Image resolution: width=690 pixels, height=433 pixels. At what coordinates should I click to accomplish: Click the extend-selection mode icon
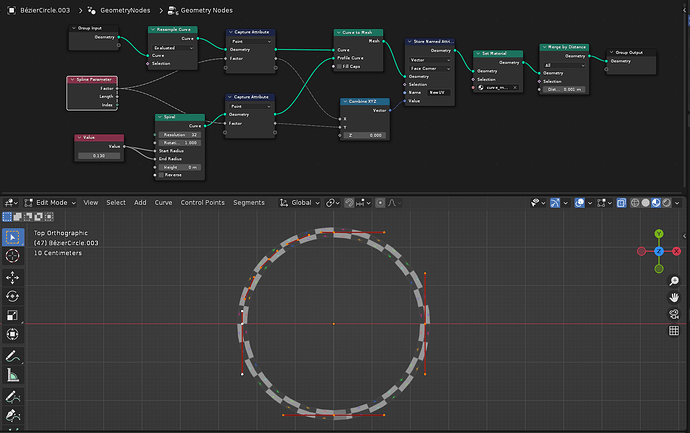[17, 216]
